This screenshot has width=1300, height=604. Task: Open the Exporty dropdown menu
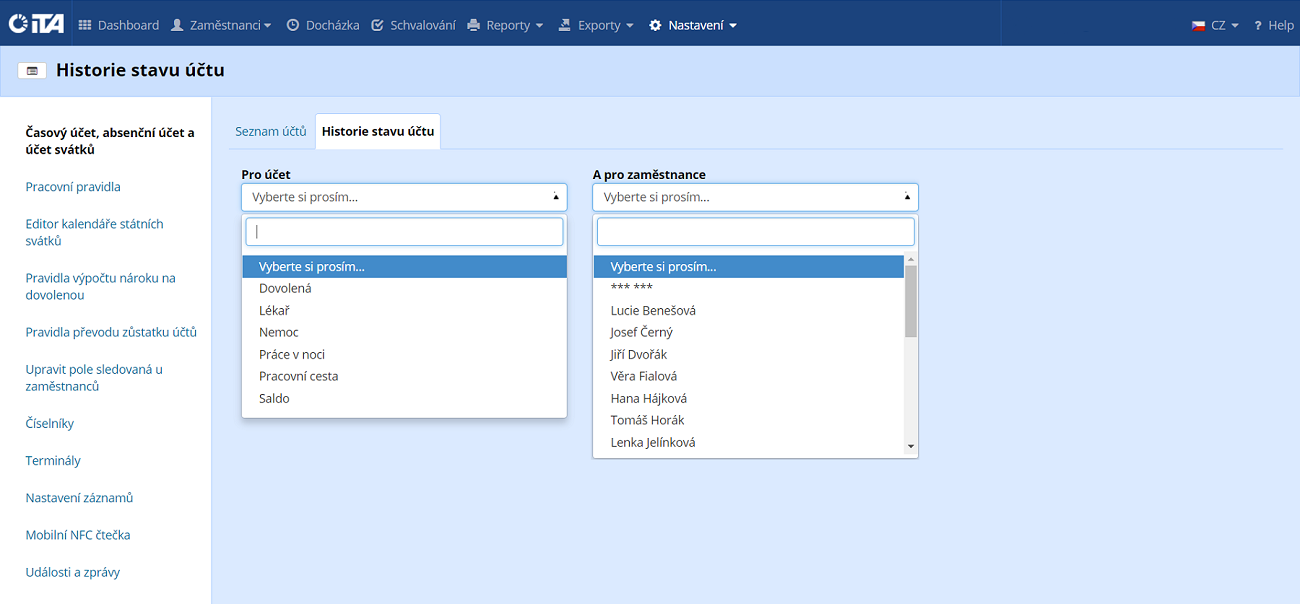tap(596, 25)
